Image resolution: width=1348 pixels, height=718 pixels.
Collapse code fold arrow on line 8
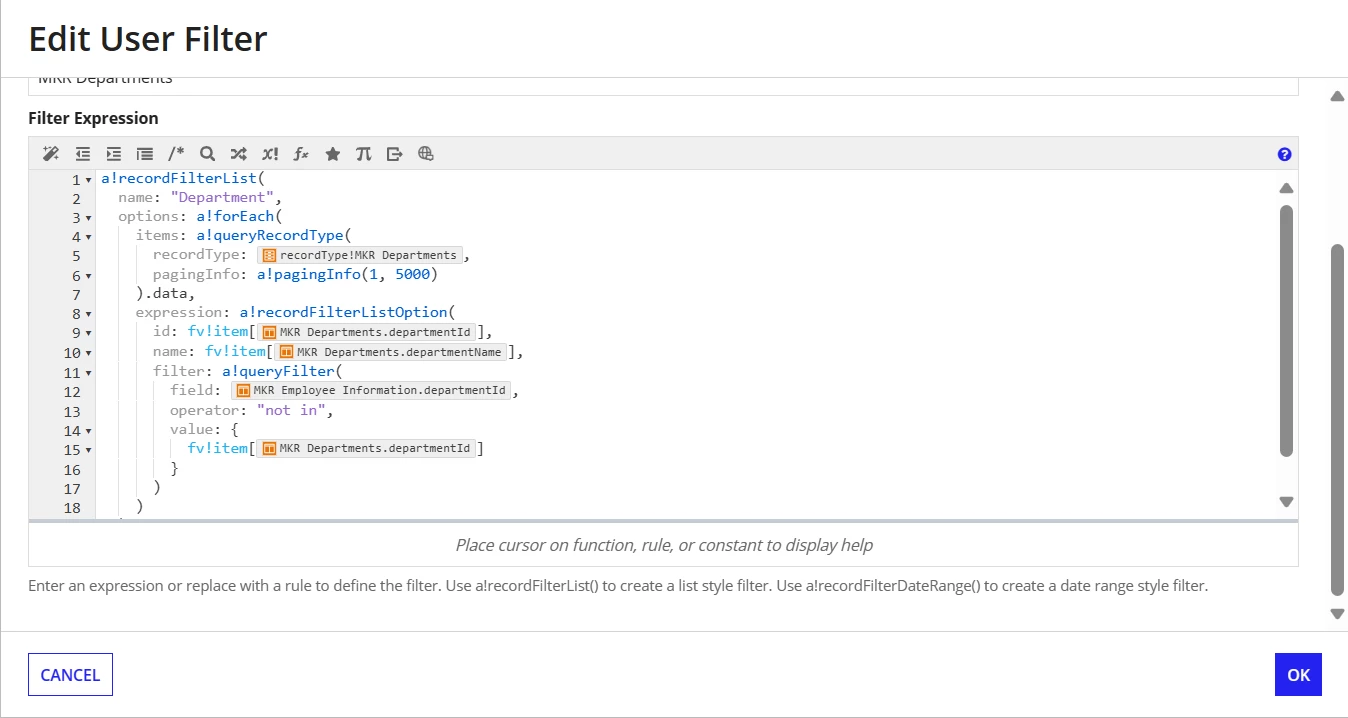click(89, 315)
